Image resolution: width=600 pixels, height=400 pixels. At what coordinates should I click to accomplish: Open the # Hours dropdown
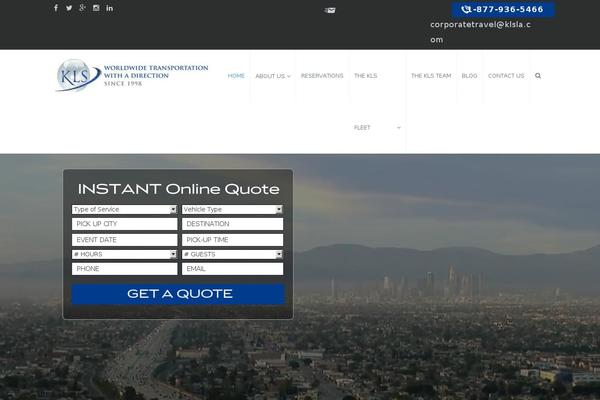click(124, 254)
